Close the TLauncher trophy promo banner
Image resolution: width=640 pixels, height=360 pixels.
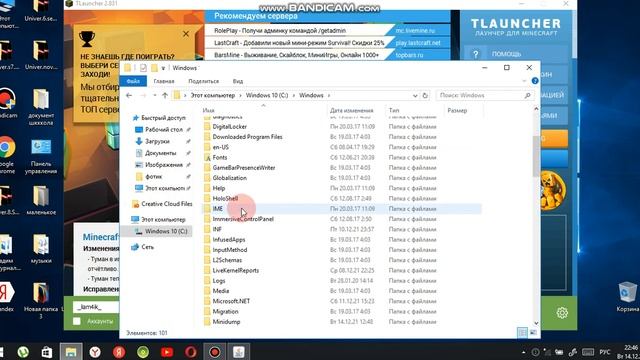coord(186,34)
